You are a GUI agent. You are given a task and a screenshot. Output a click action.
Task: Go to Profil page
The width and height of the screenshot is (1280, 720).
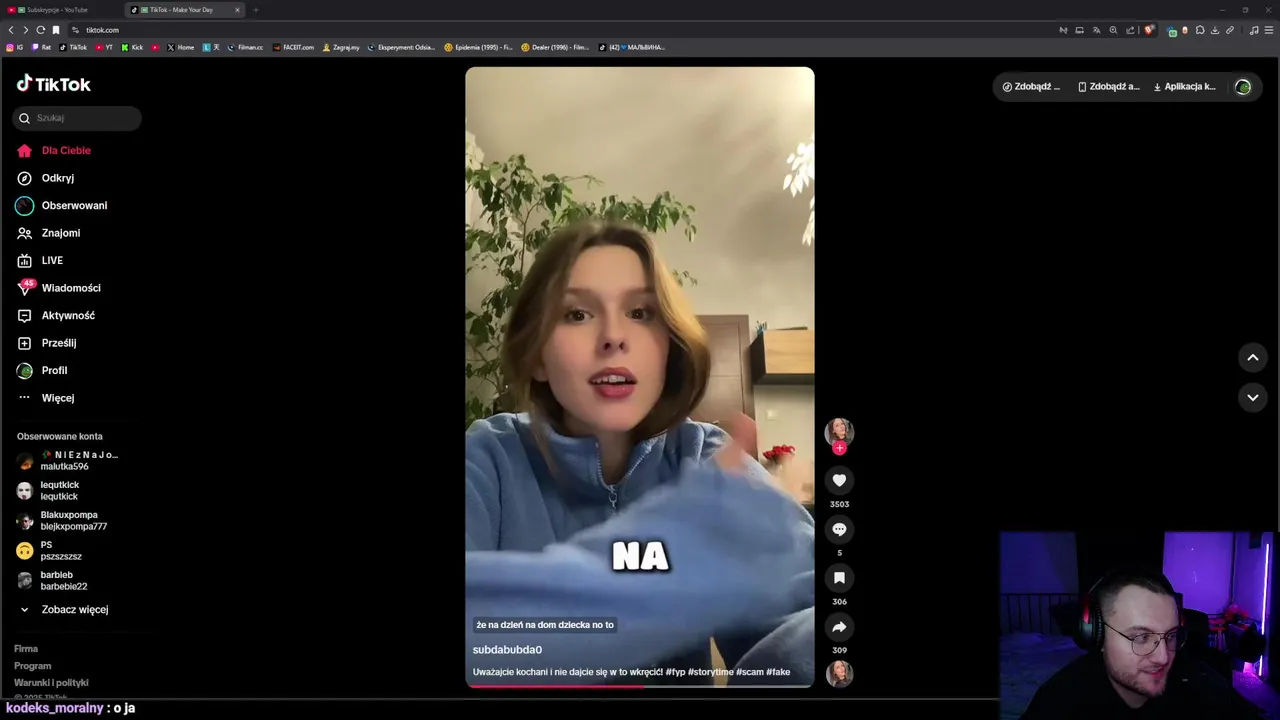(42, 370)
